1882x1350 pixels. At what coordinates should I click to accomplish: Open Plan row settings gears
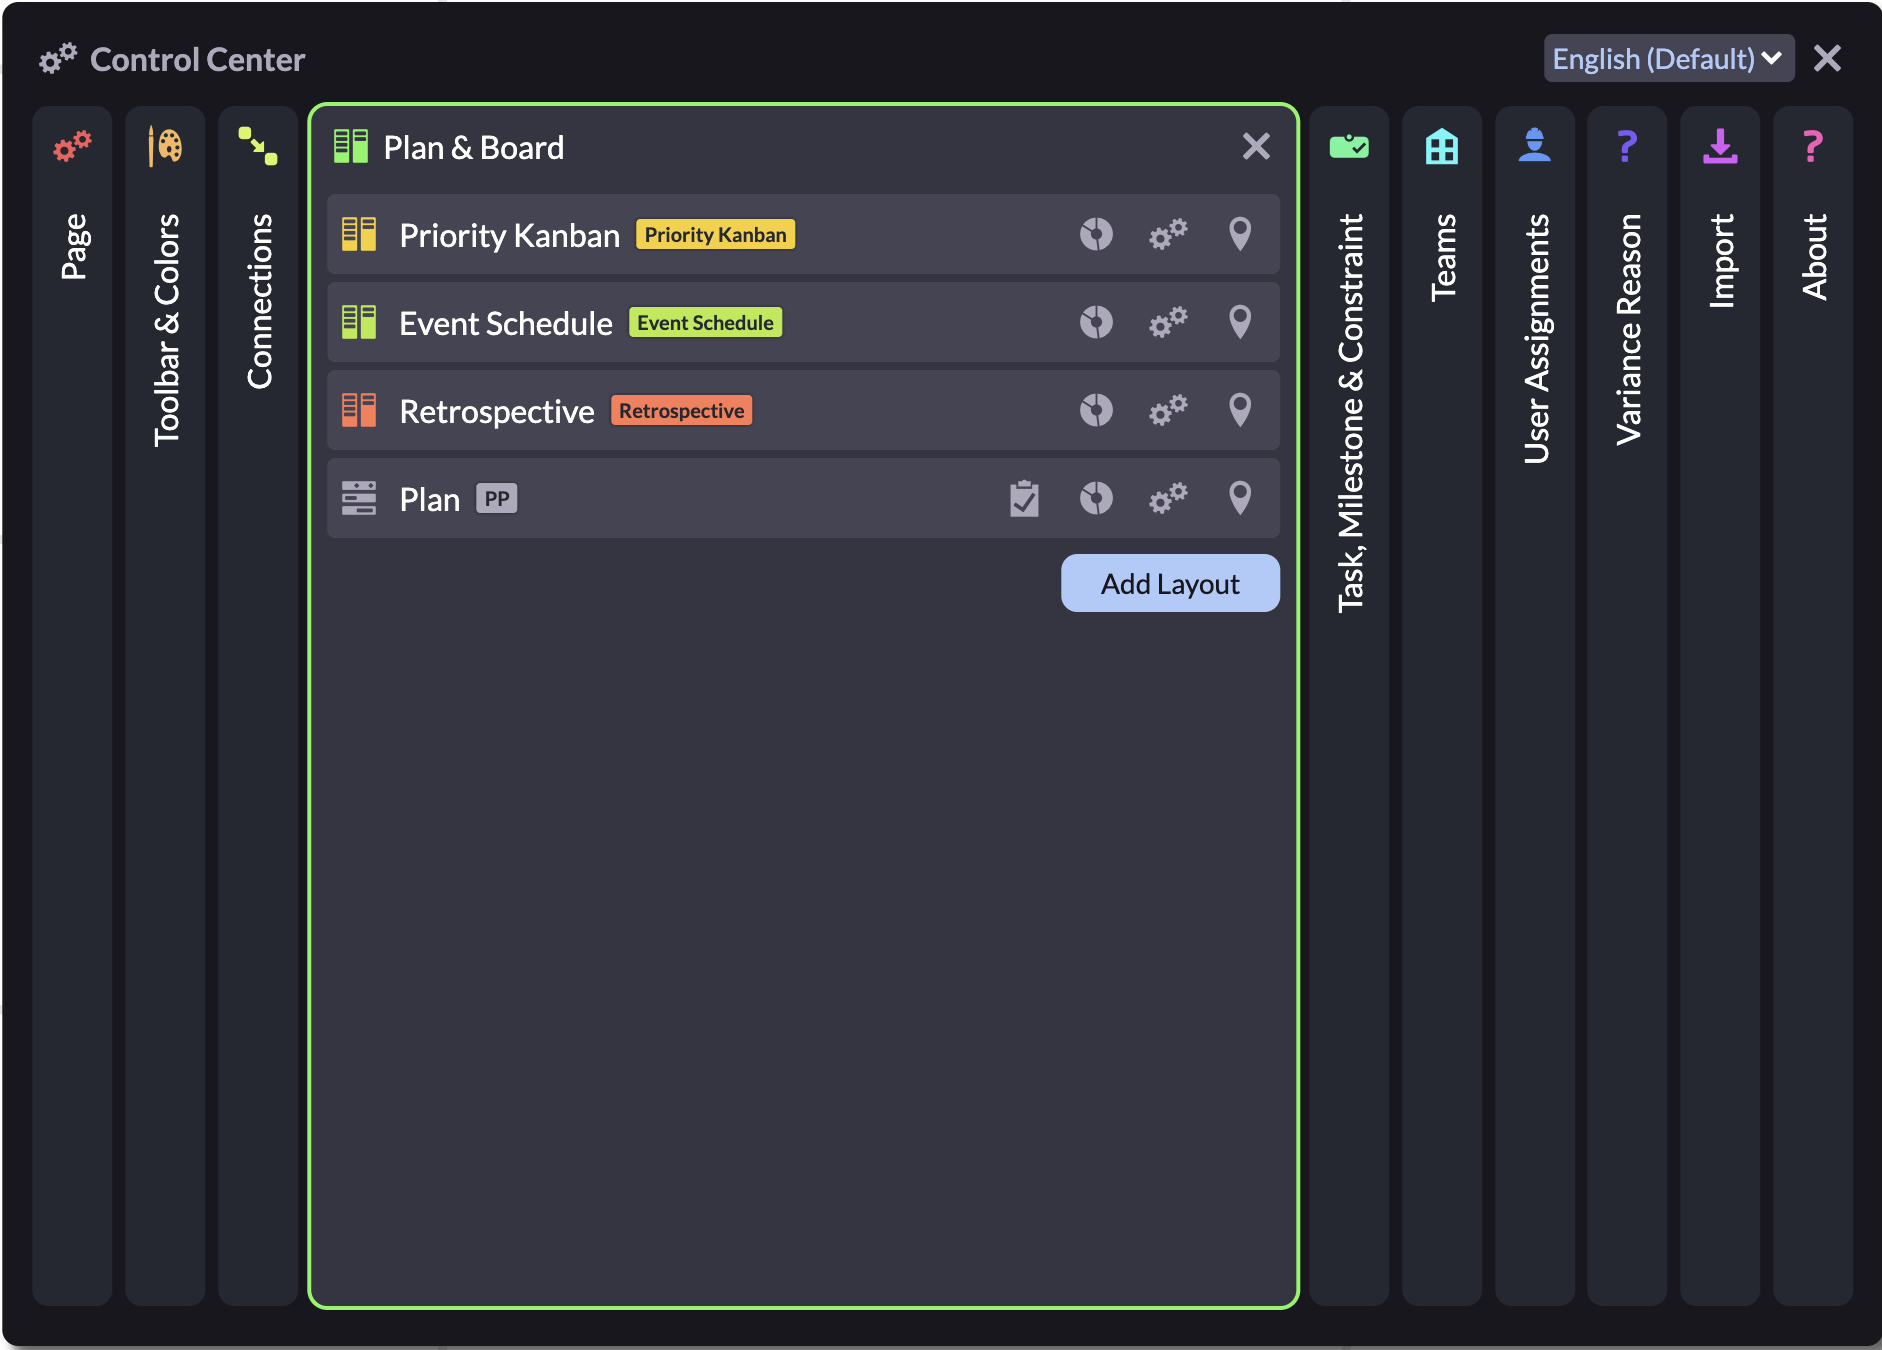click(x=1168, y=499)
